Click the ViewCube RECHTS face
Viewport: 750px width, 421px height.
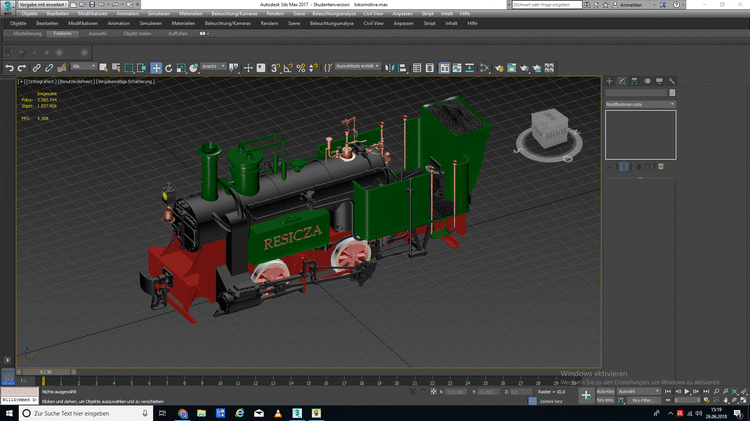point(555,134)
